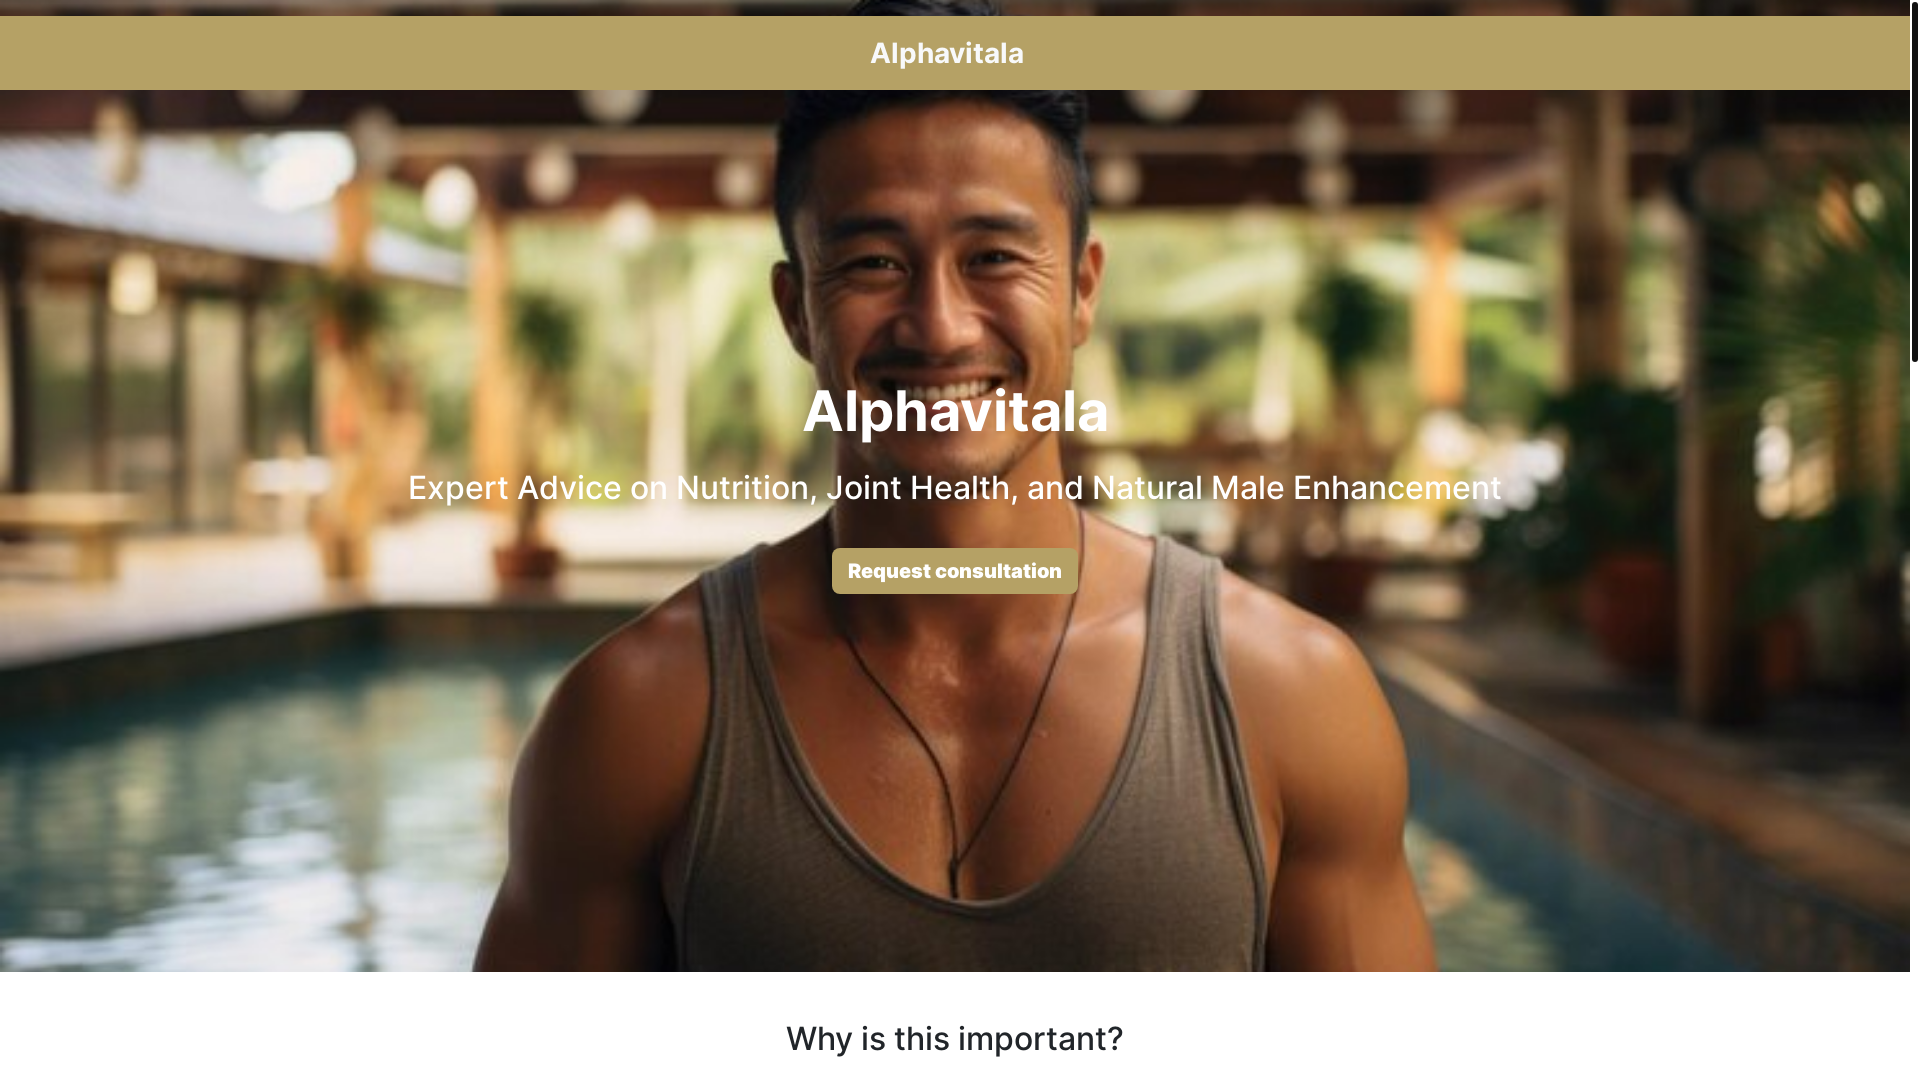The image size is (1920, 1080).
Task: Click the Alphavitala brand link in header
Action: point(946,53)
